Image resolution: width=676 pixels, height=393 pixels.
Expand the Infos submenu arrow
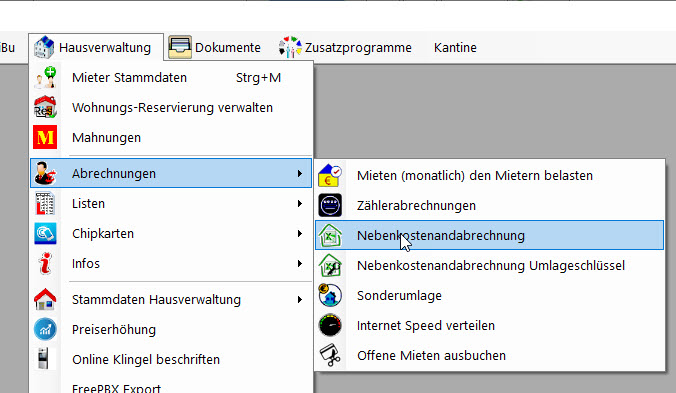[x=300, y=263]
